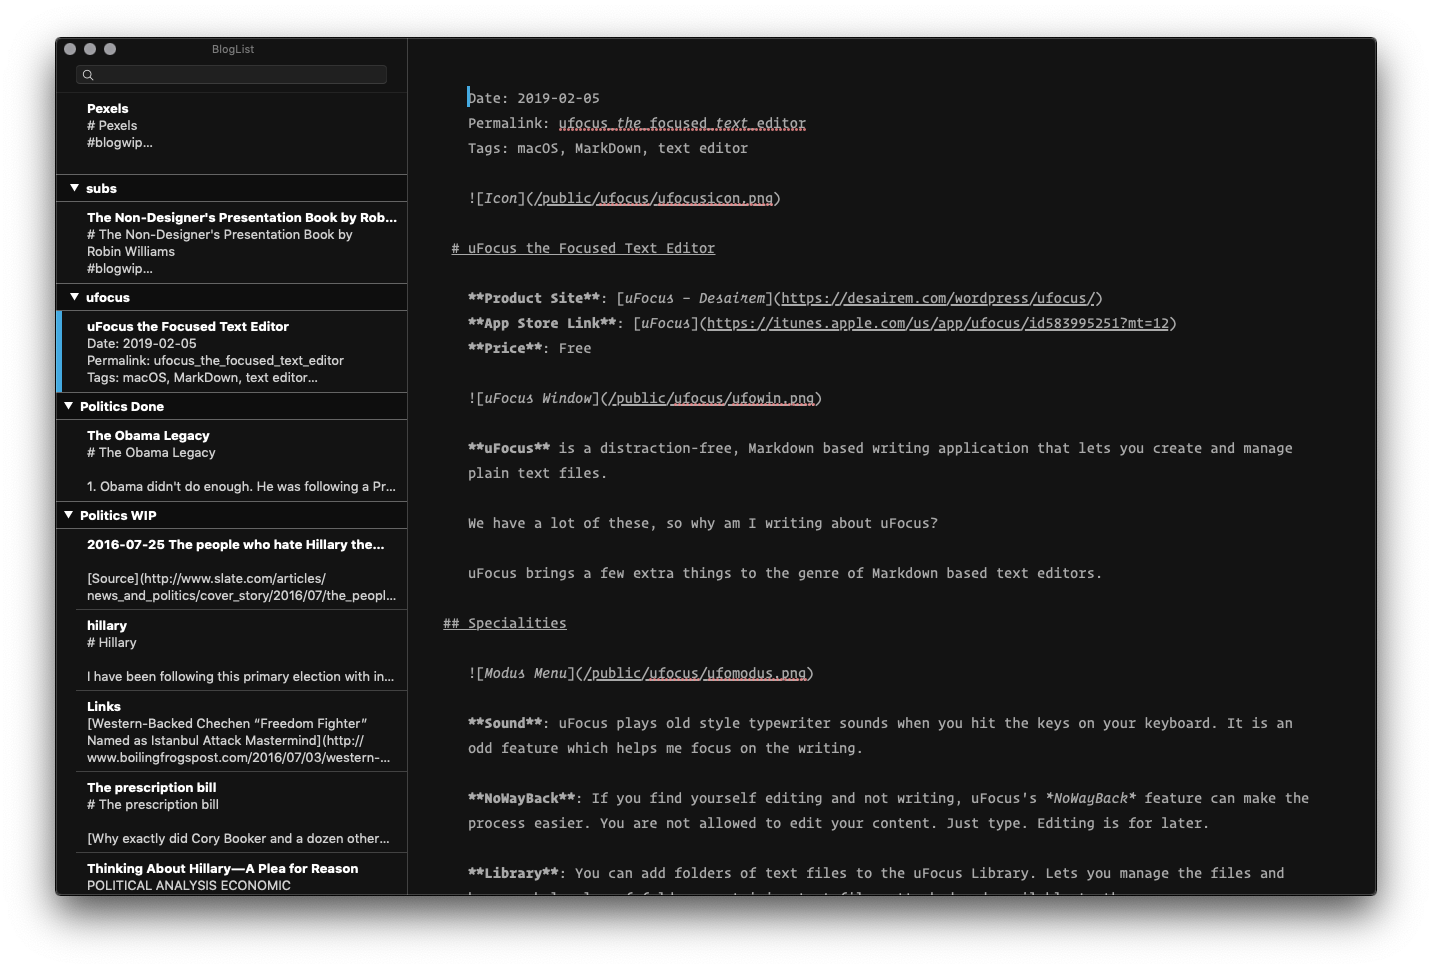Click the ufowin.png image path

pyautogui.click(x=711, y=398)
